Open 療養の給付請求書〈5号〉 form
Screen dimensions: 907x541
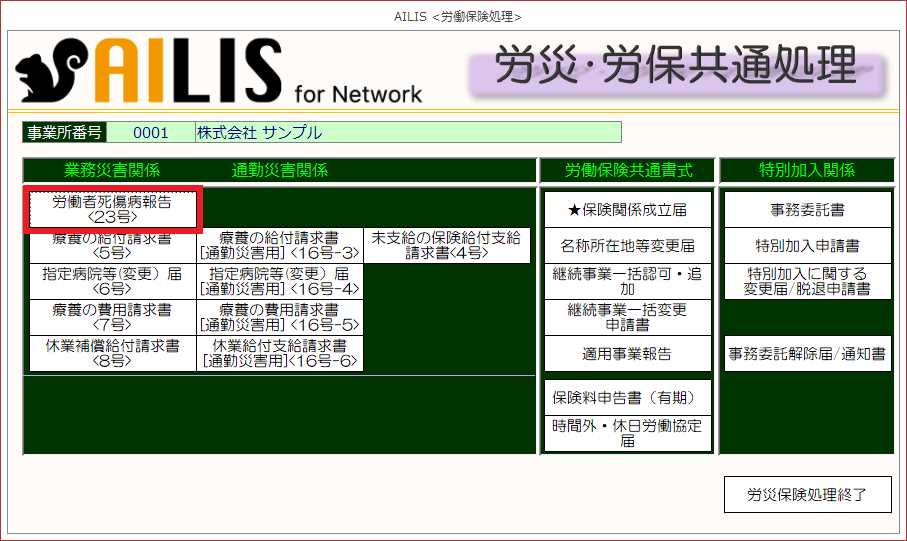[x=112, y=246]
